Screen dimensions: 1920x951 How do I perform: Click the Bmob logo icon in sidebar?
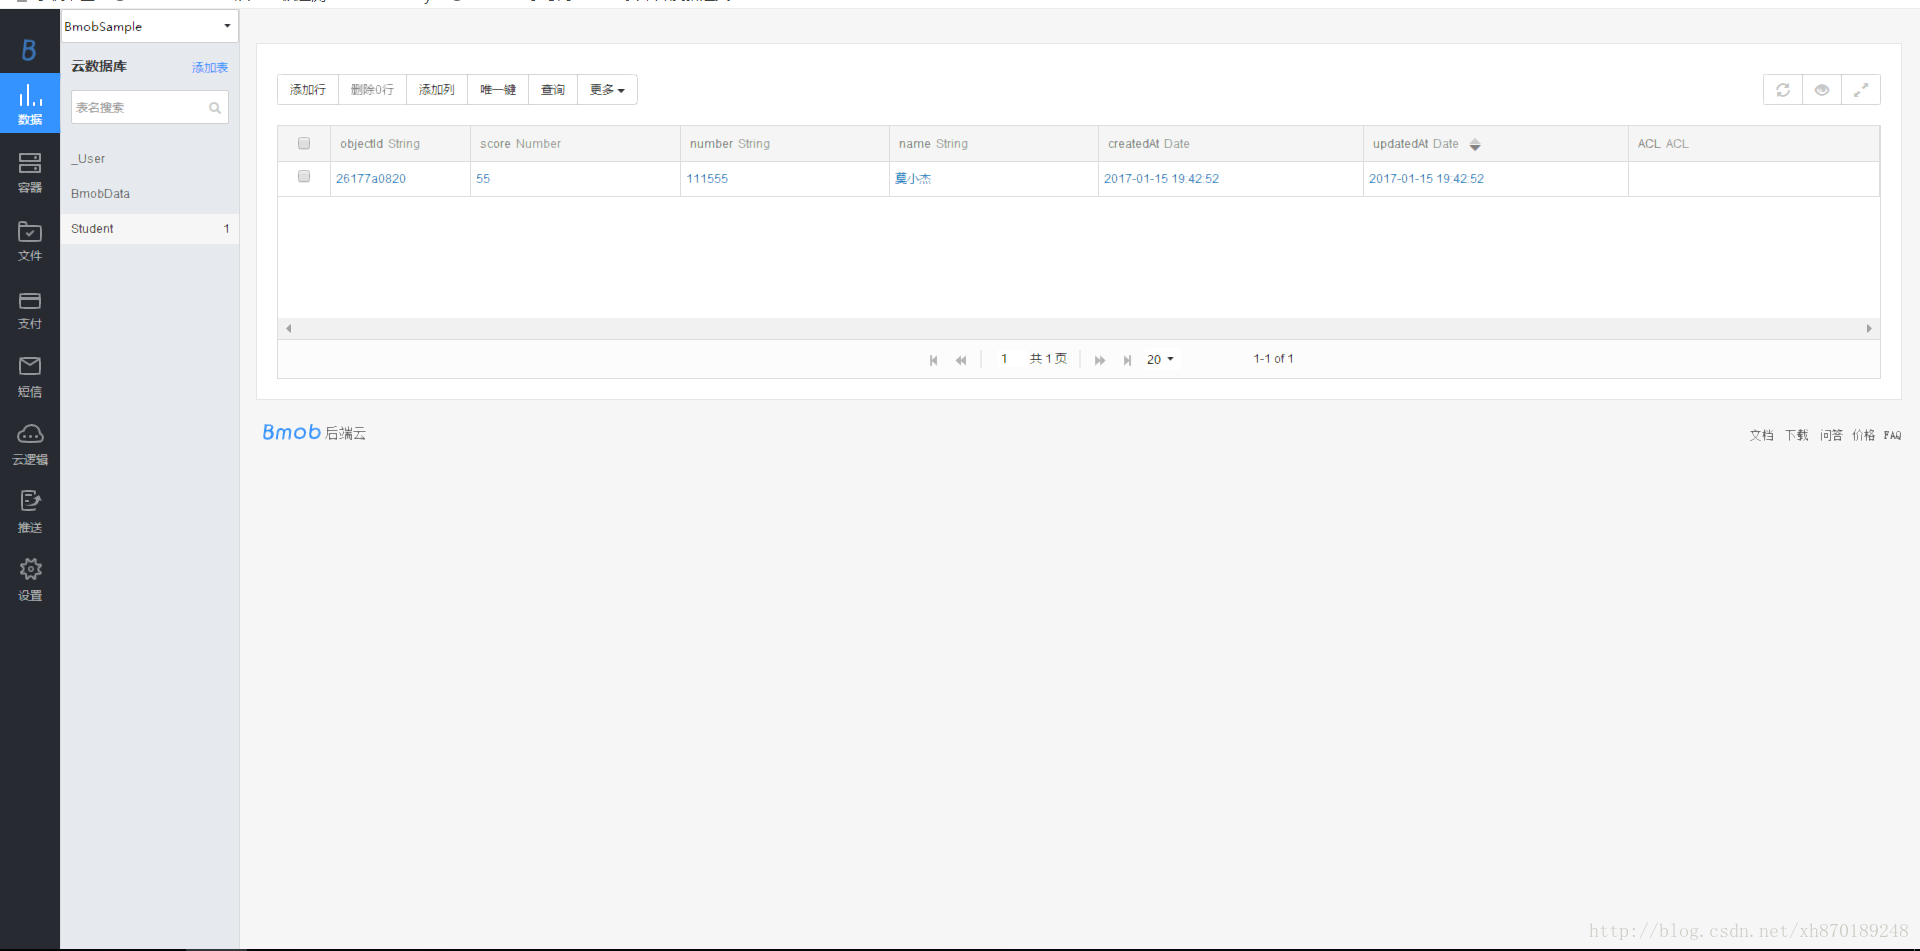(x=29, y=50)
